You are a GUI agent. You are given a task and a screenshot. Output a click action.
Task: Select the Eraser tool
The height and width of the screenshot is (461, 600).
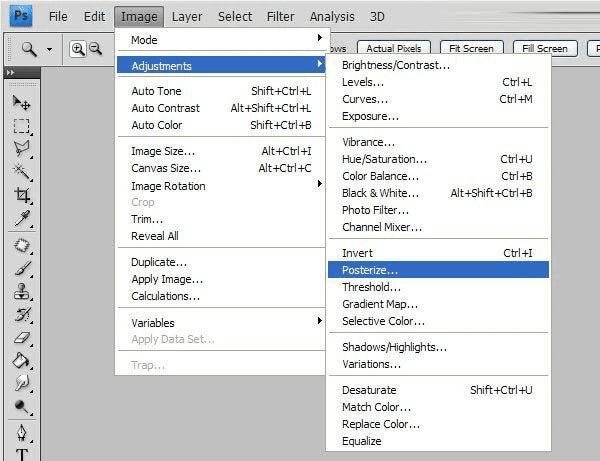click(22, 338)
